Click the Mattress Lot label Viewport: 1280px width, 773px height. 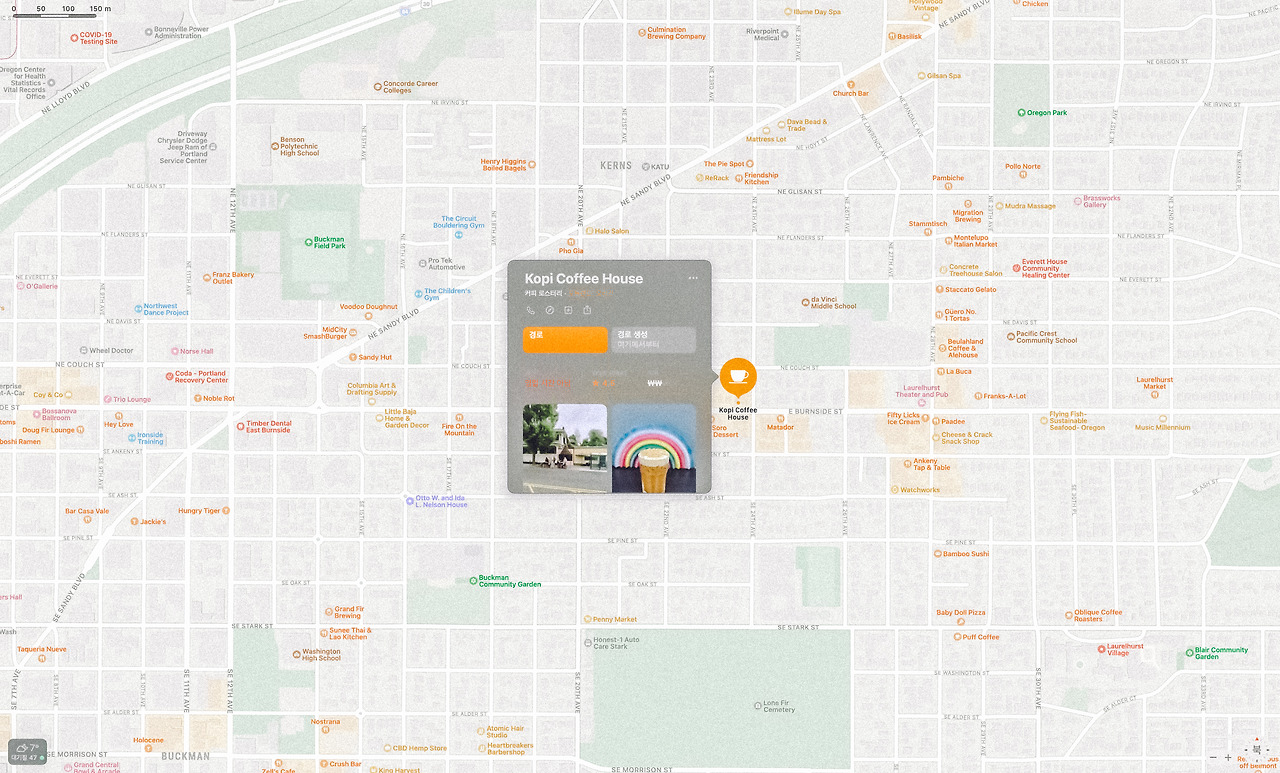coord(766,139)
